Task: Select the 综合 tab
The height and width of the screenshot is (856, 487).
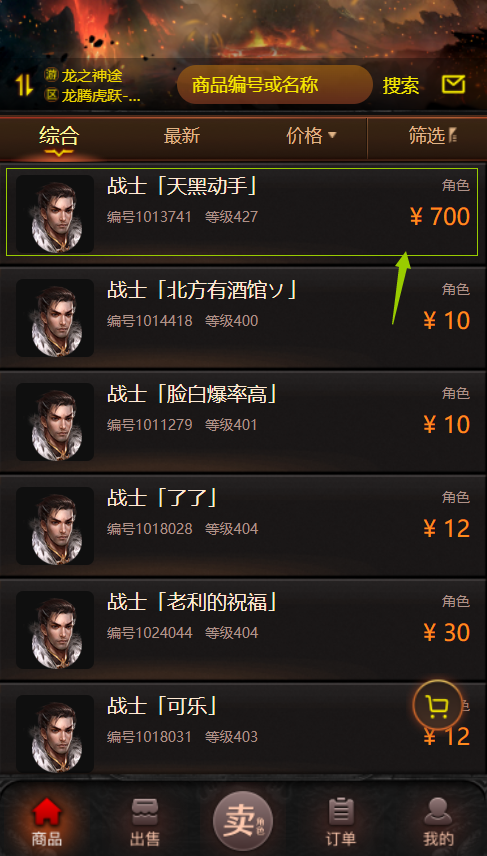Action: point(59,136)
